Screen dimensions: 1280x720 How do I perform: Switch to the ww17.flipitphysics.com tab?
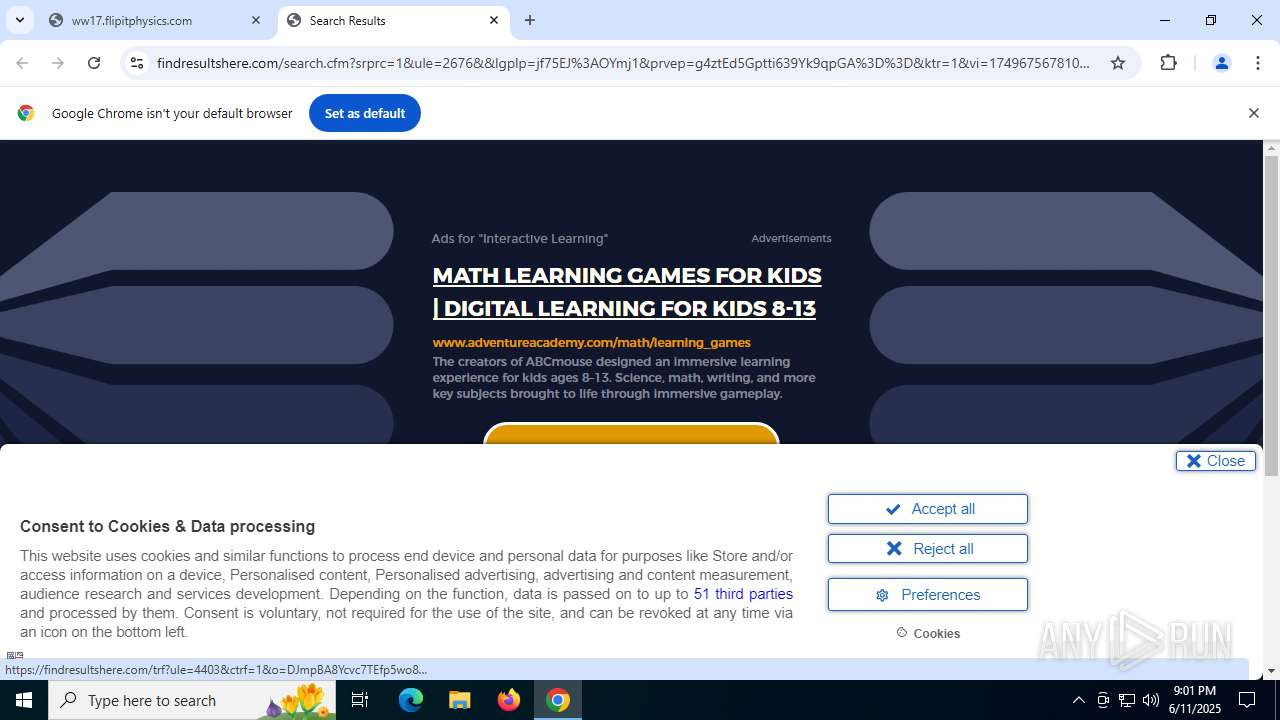(x=155, y=20)
